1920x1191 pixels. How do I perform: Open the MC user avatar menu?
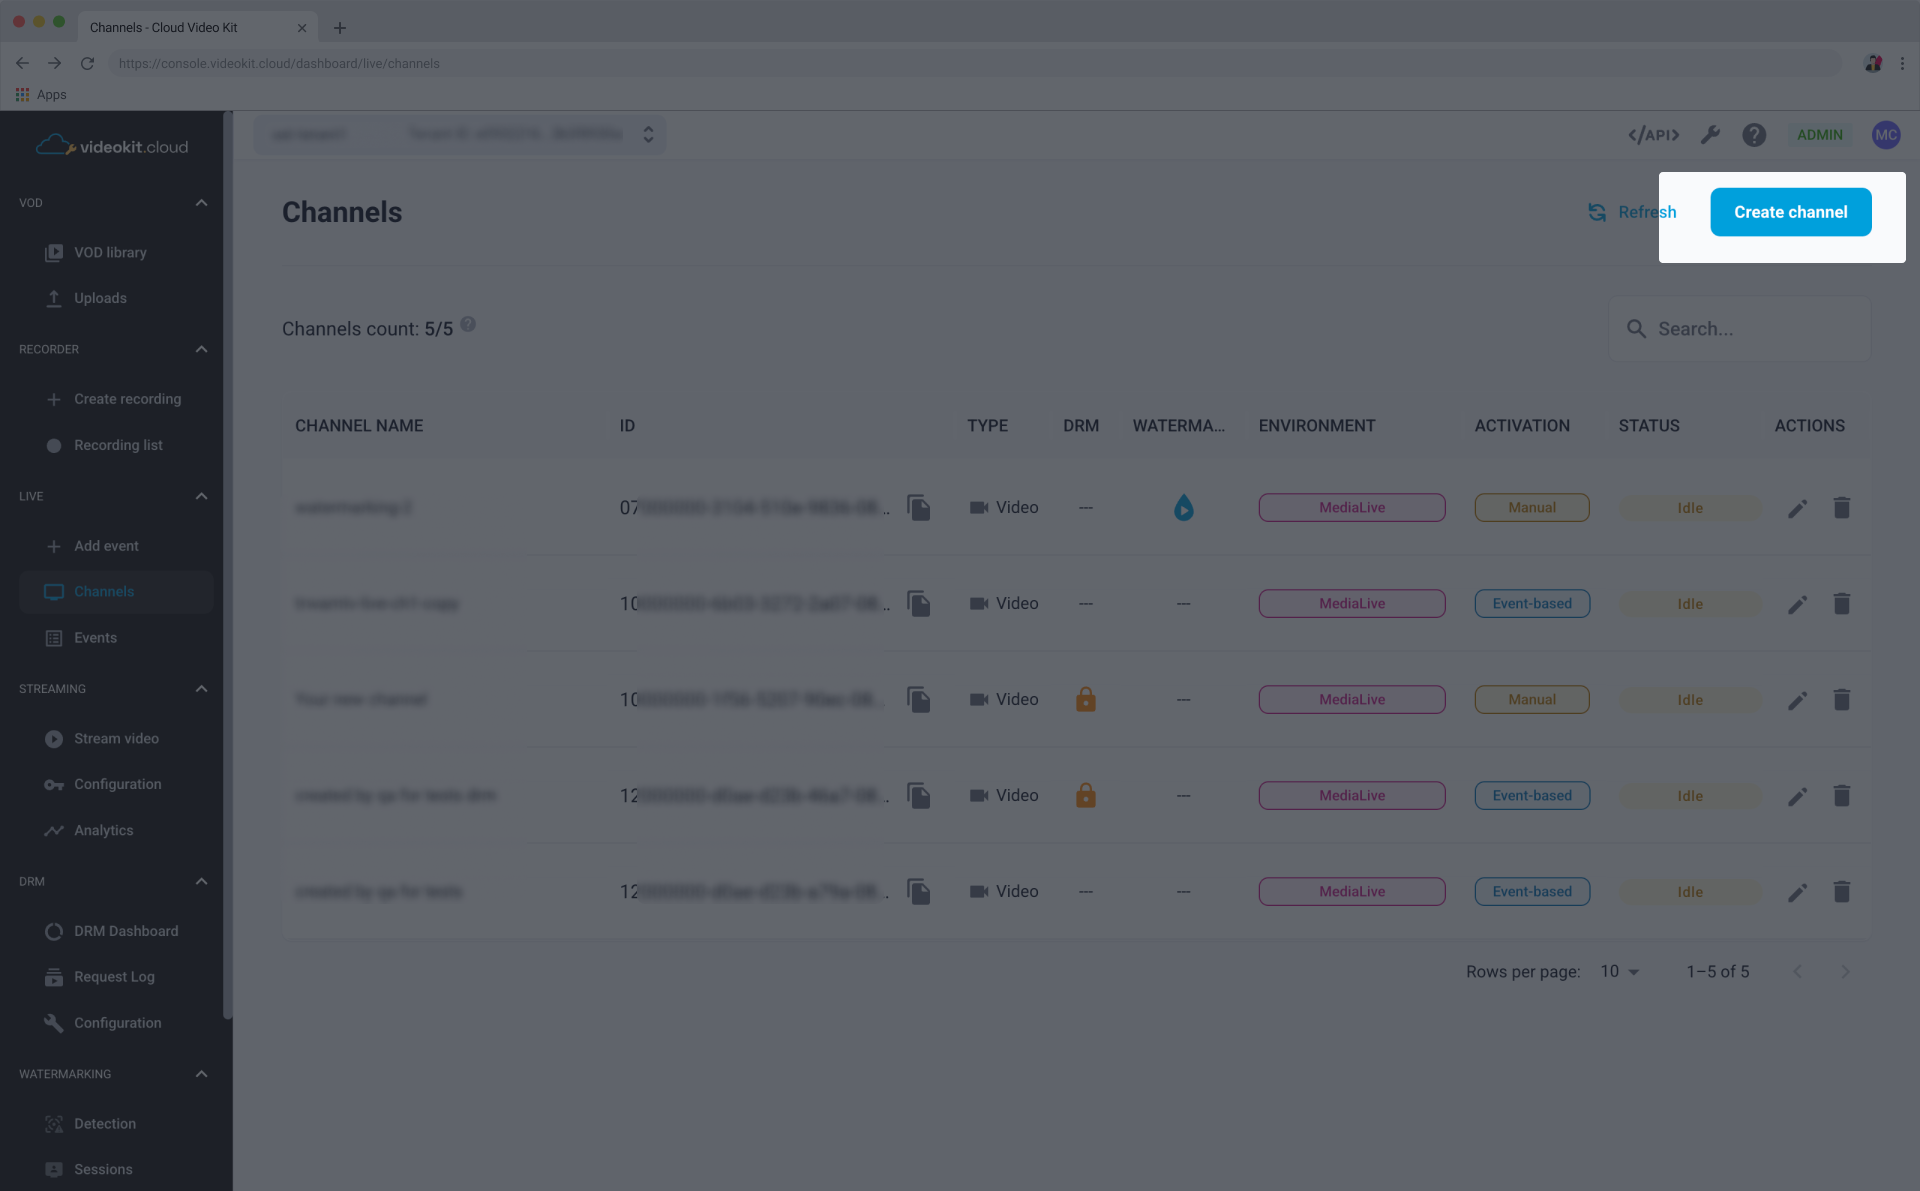click(1885, 135)
